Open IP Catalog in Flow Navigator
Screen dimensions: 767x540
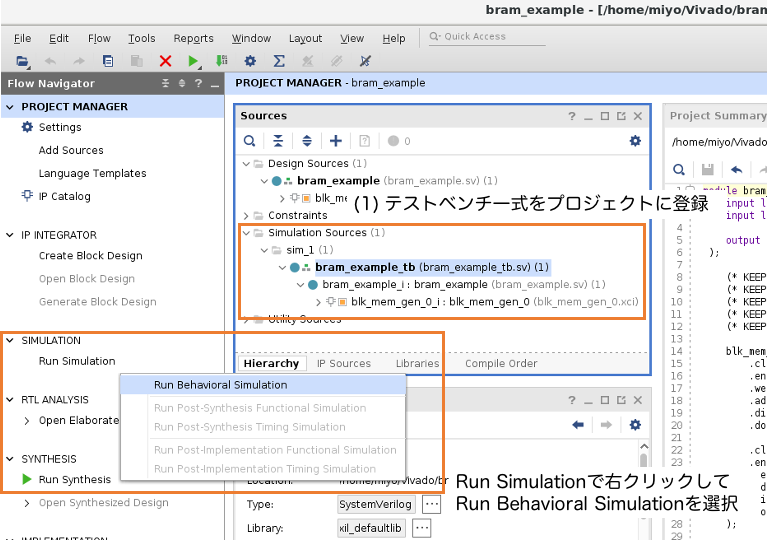[64, 196]
